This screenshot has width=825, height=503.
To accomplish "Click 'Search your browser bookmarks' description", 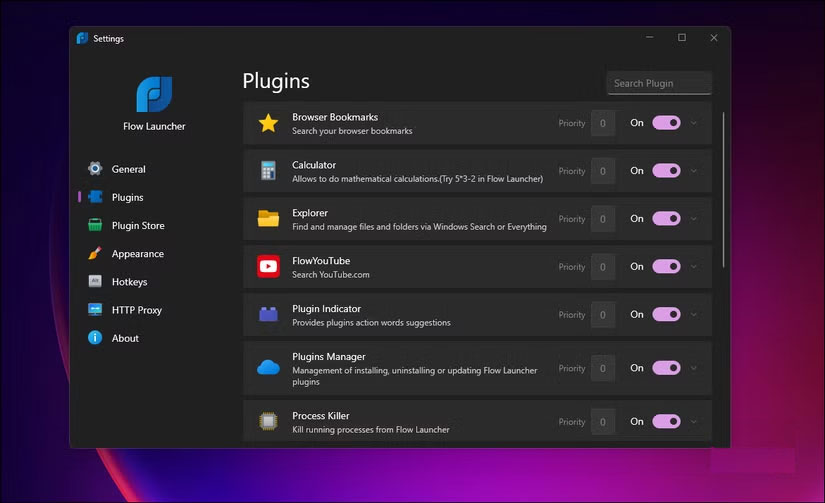I will coord(353,131).
